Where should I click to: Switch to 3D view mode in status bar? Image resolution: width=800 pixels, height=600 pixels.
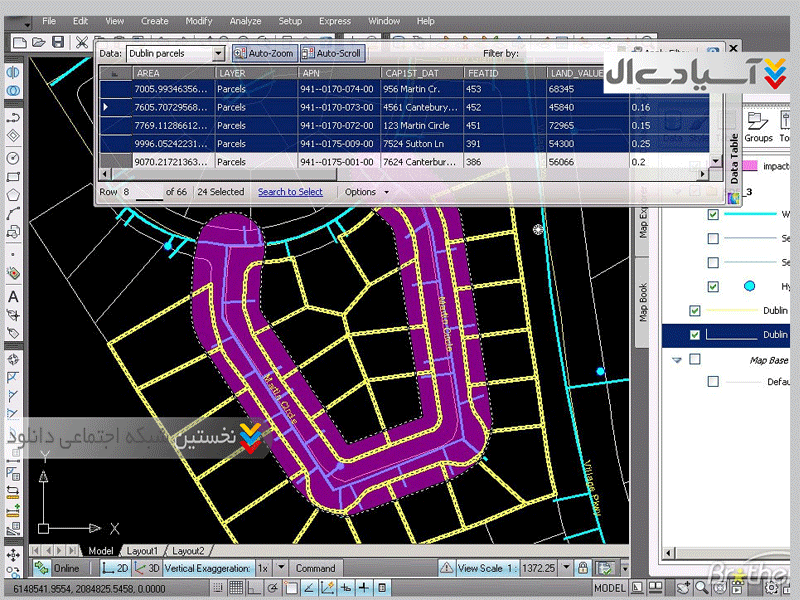click(148, 568)
